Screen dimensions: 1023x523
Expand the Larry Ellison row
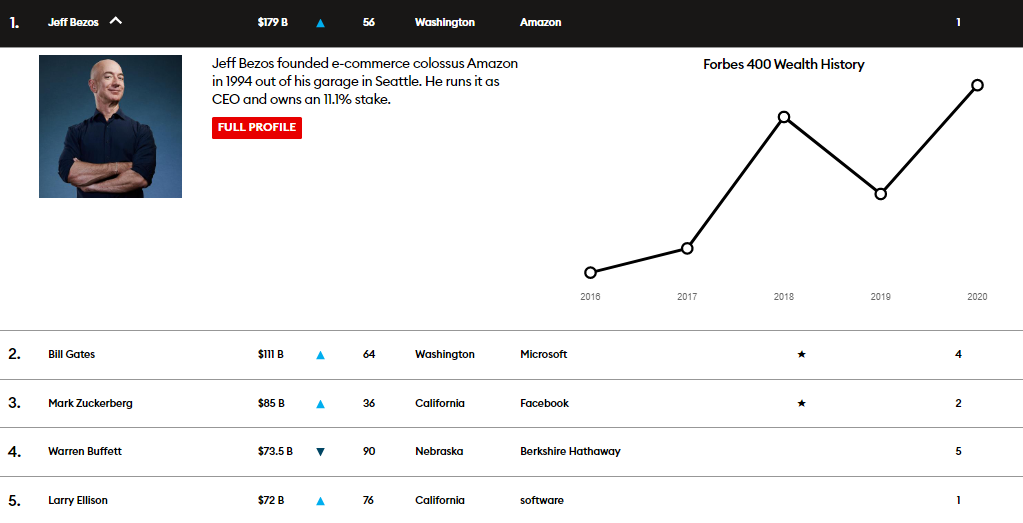coord(78,501)
